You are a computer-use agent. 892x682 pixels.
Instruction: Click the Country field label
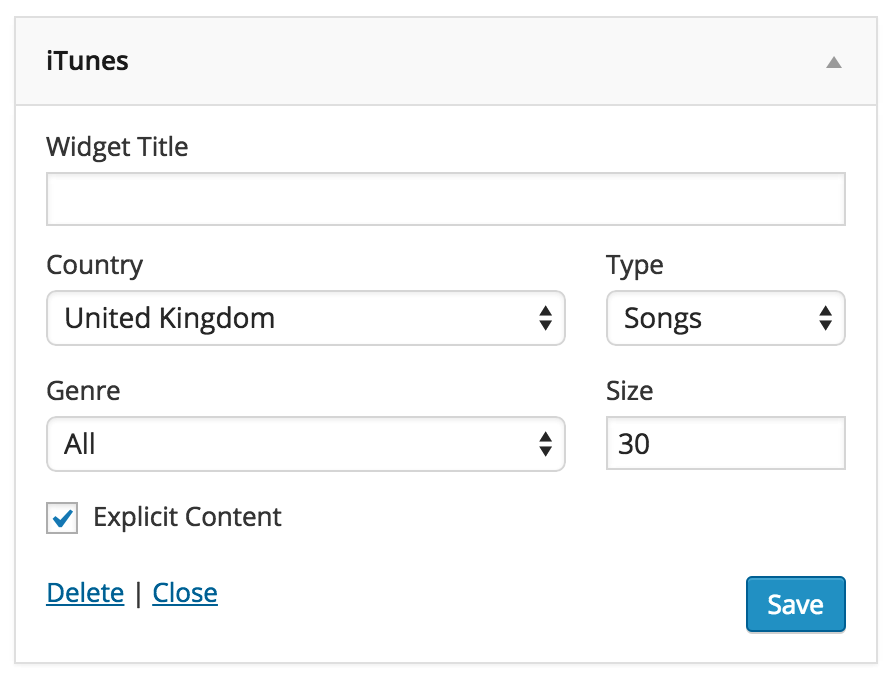(94, 266)
